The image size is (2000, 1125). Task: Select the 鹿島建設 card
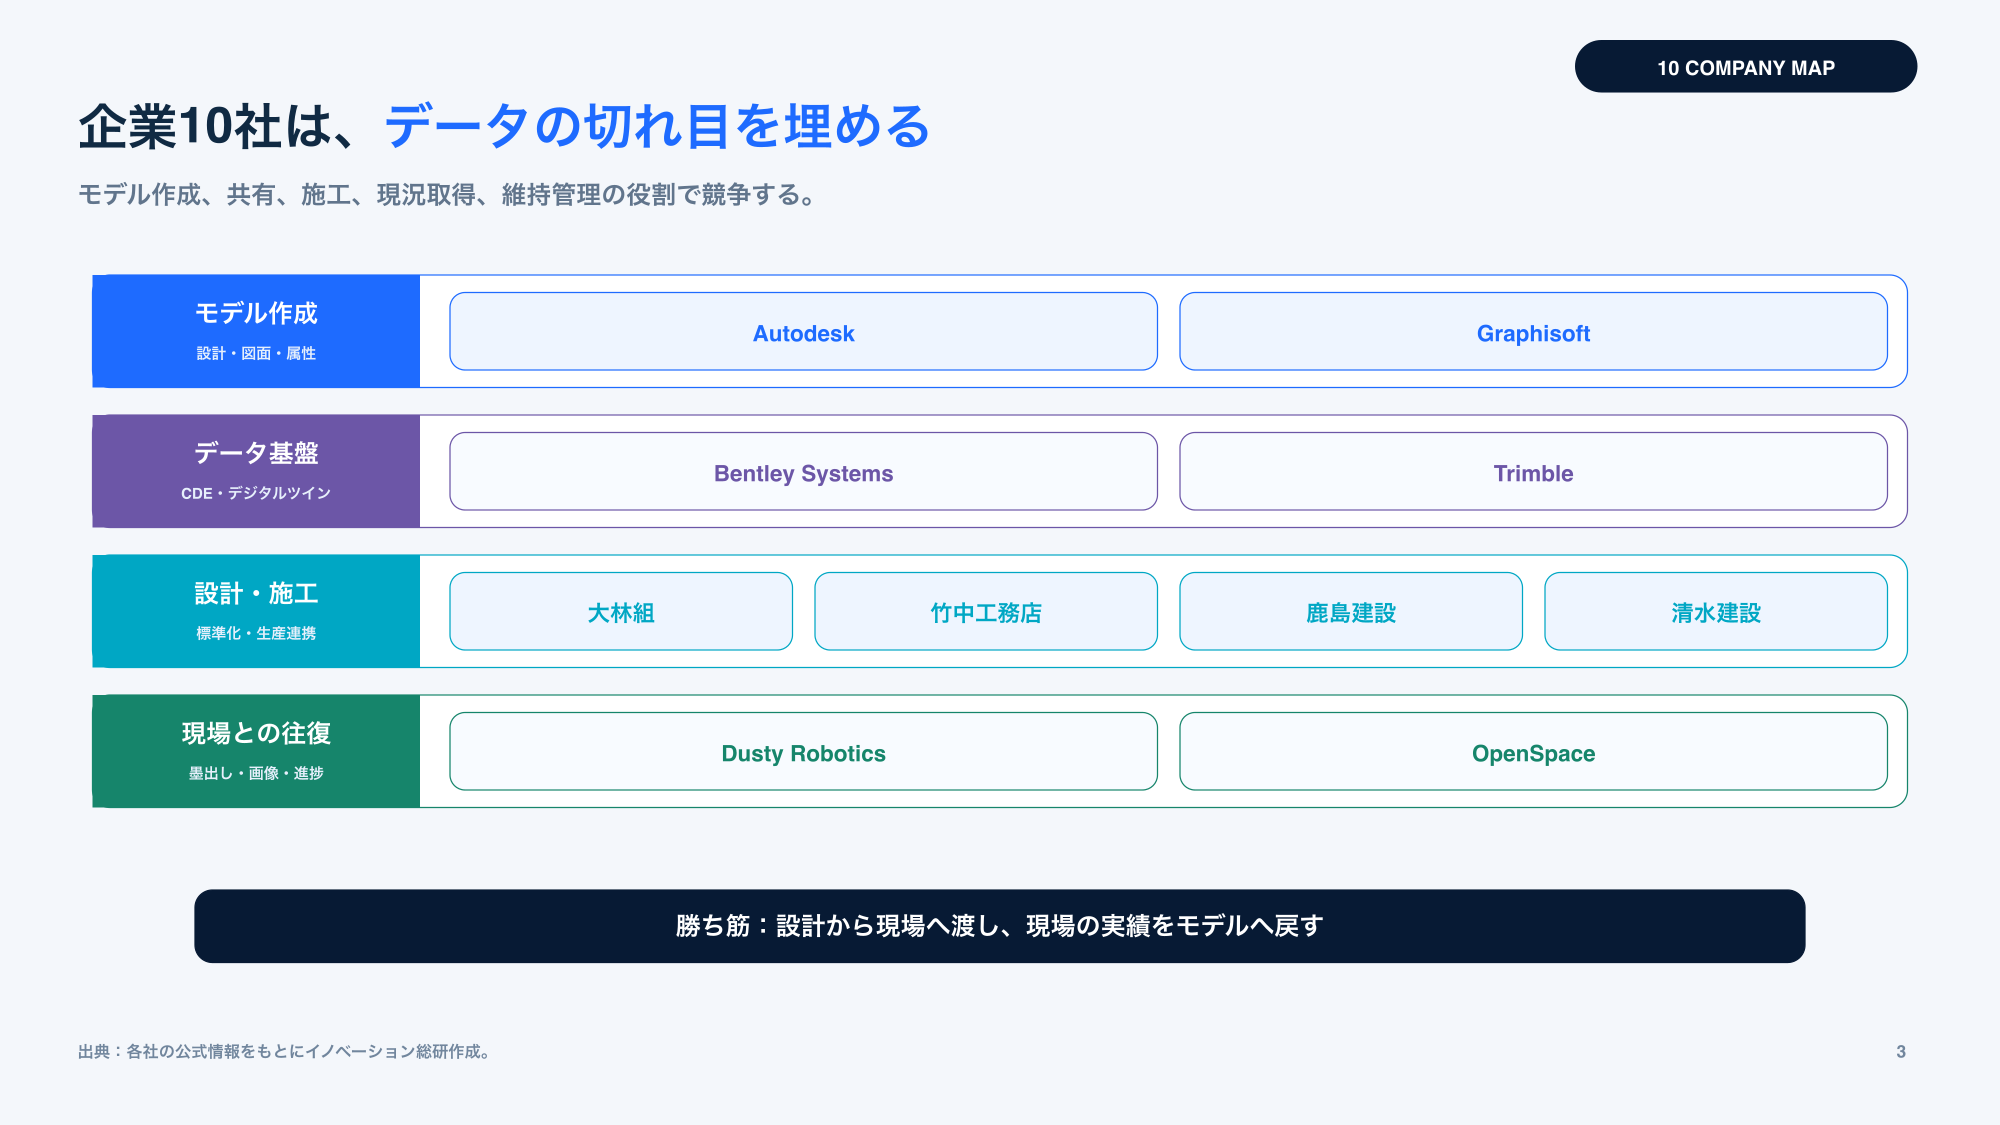[x=1351, y=611]
